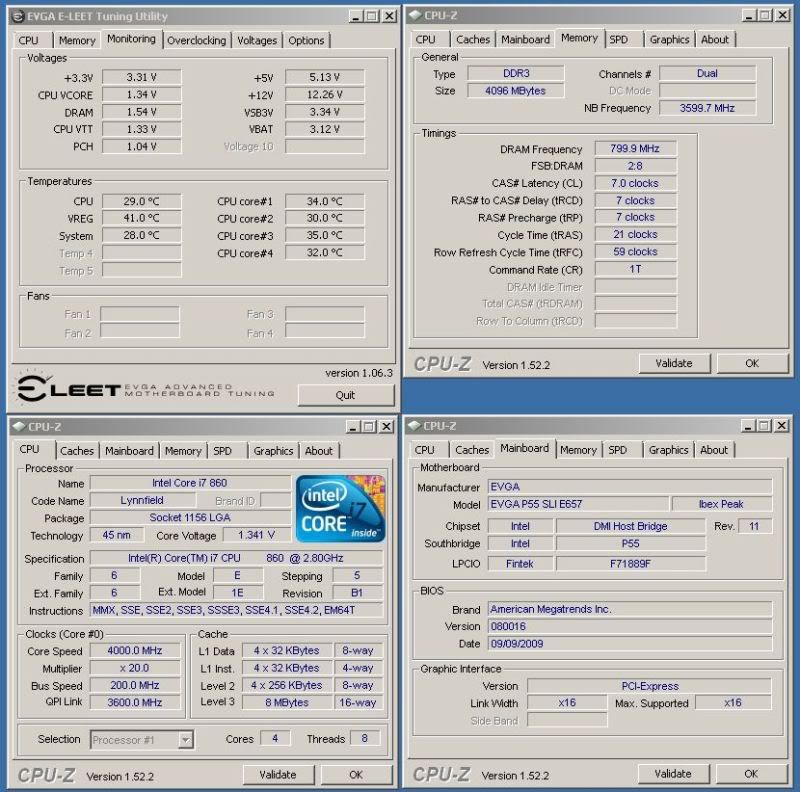Open Memory tab in CPU-Z mainboard window
Screen dimensions: 800x792
pos(578,450)
